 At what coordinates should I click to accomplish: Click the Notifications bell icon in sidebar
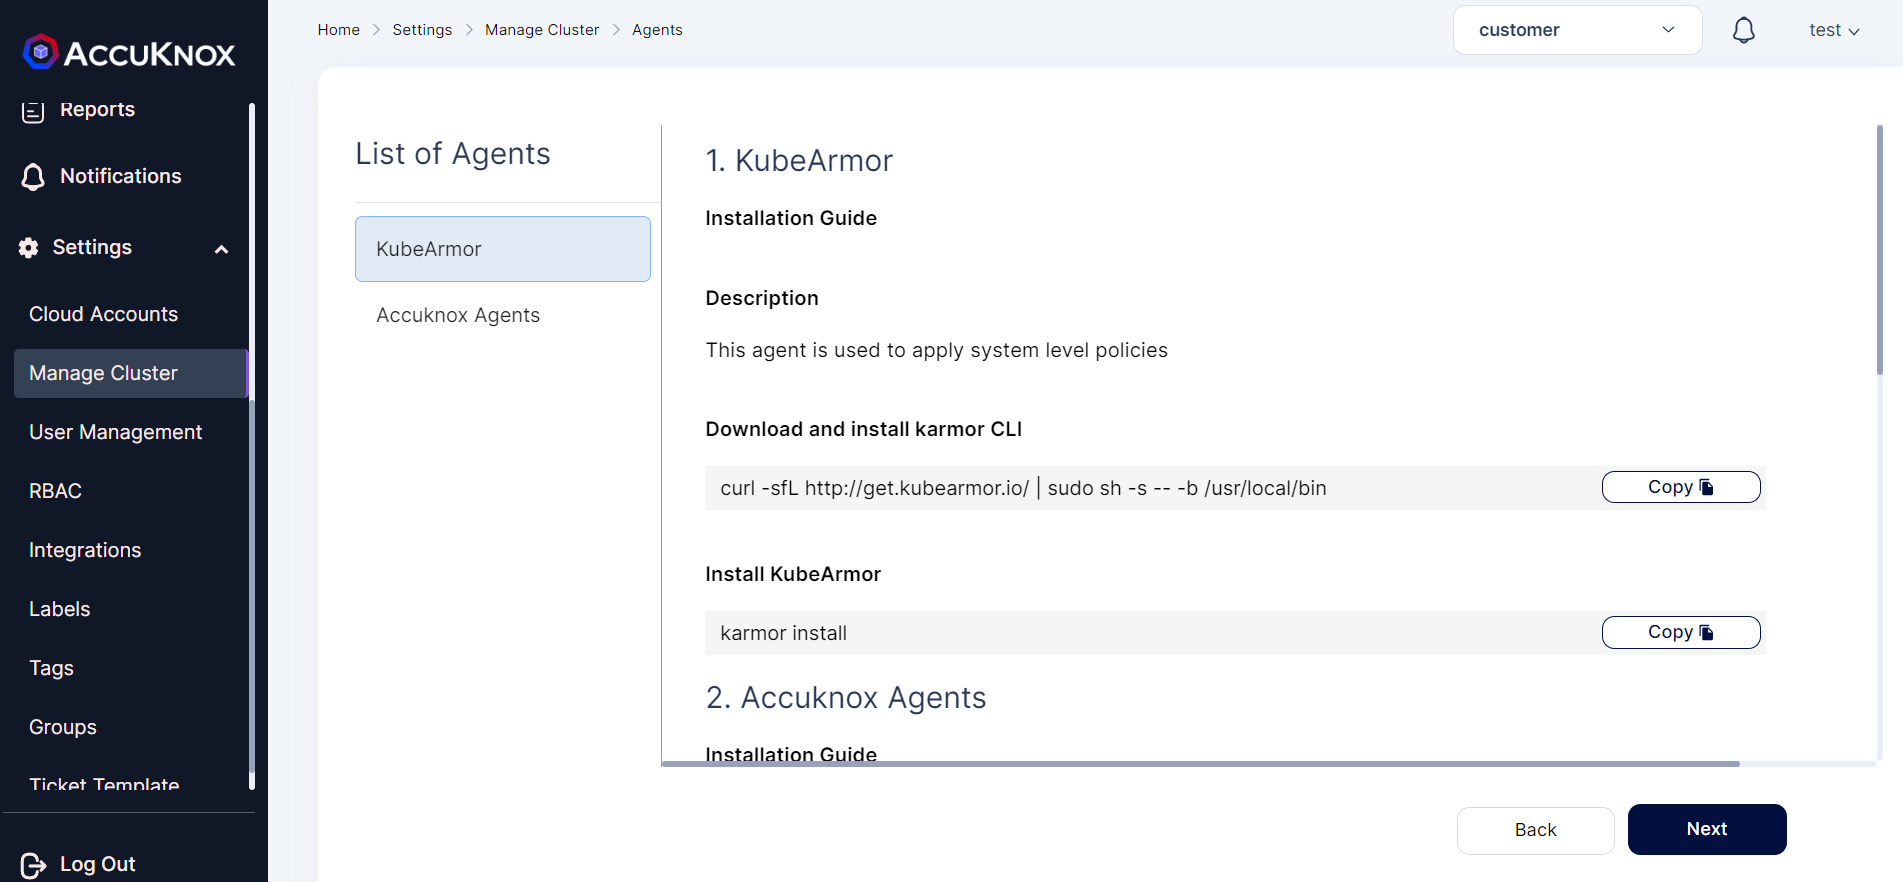click(x=33, y=177)
